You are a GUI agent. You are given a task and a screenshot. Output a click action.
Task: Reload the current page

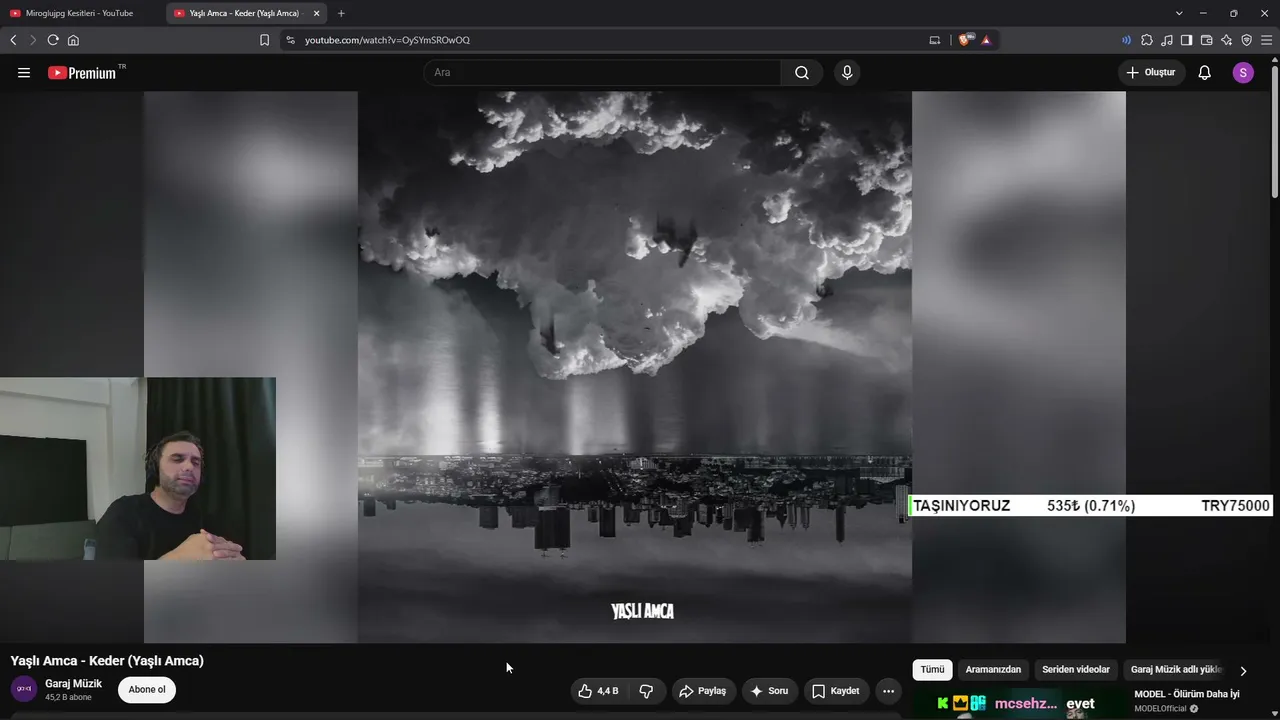point(53,40)
